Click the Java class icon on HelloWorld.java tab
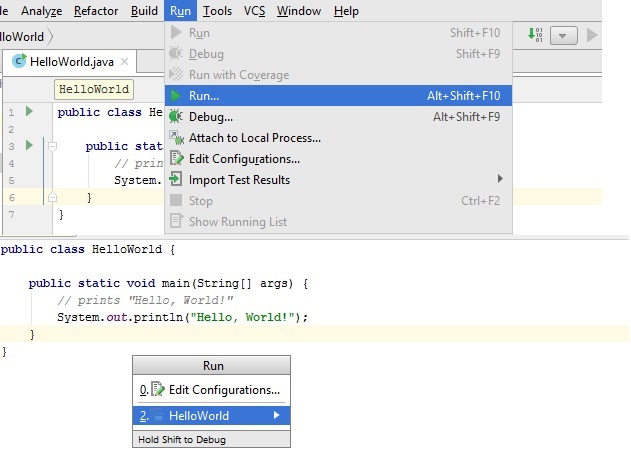The height and width of the screenshot is (453, 631). (19, 61)
